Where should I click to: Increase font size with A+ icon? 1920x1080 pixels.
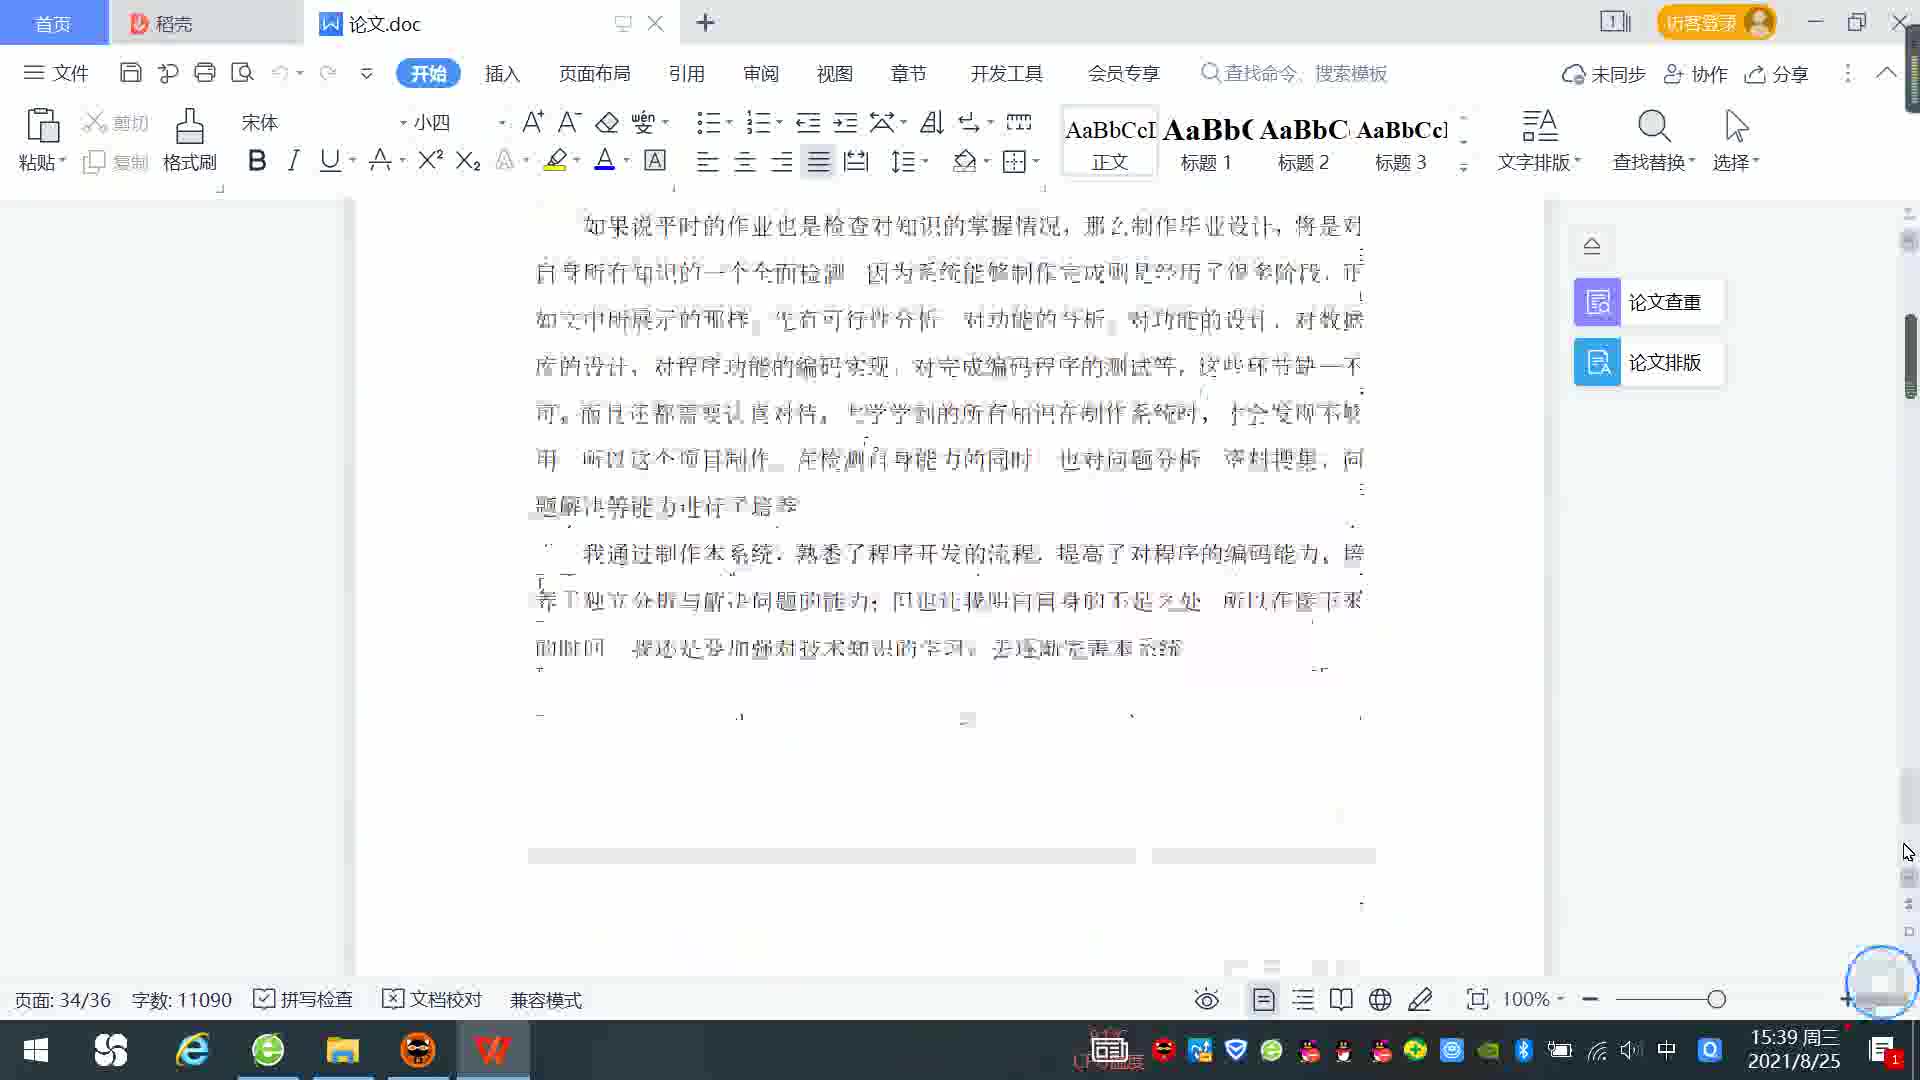(x=533, y=122)
